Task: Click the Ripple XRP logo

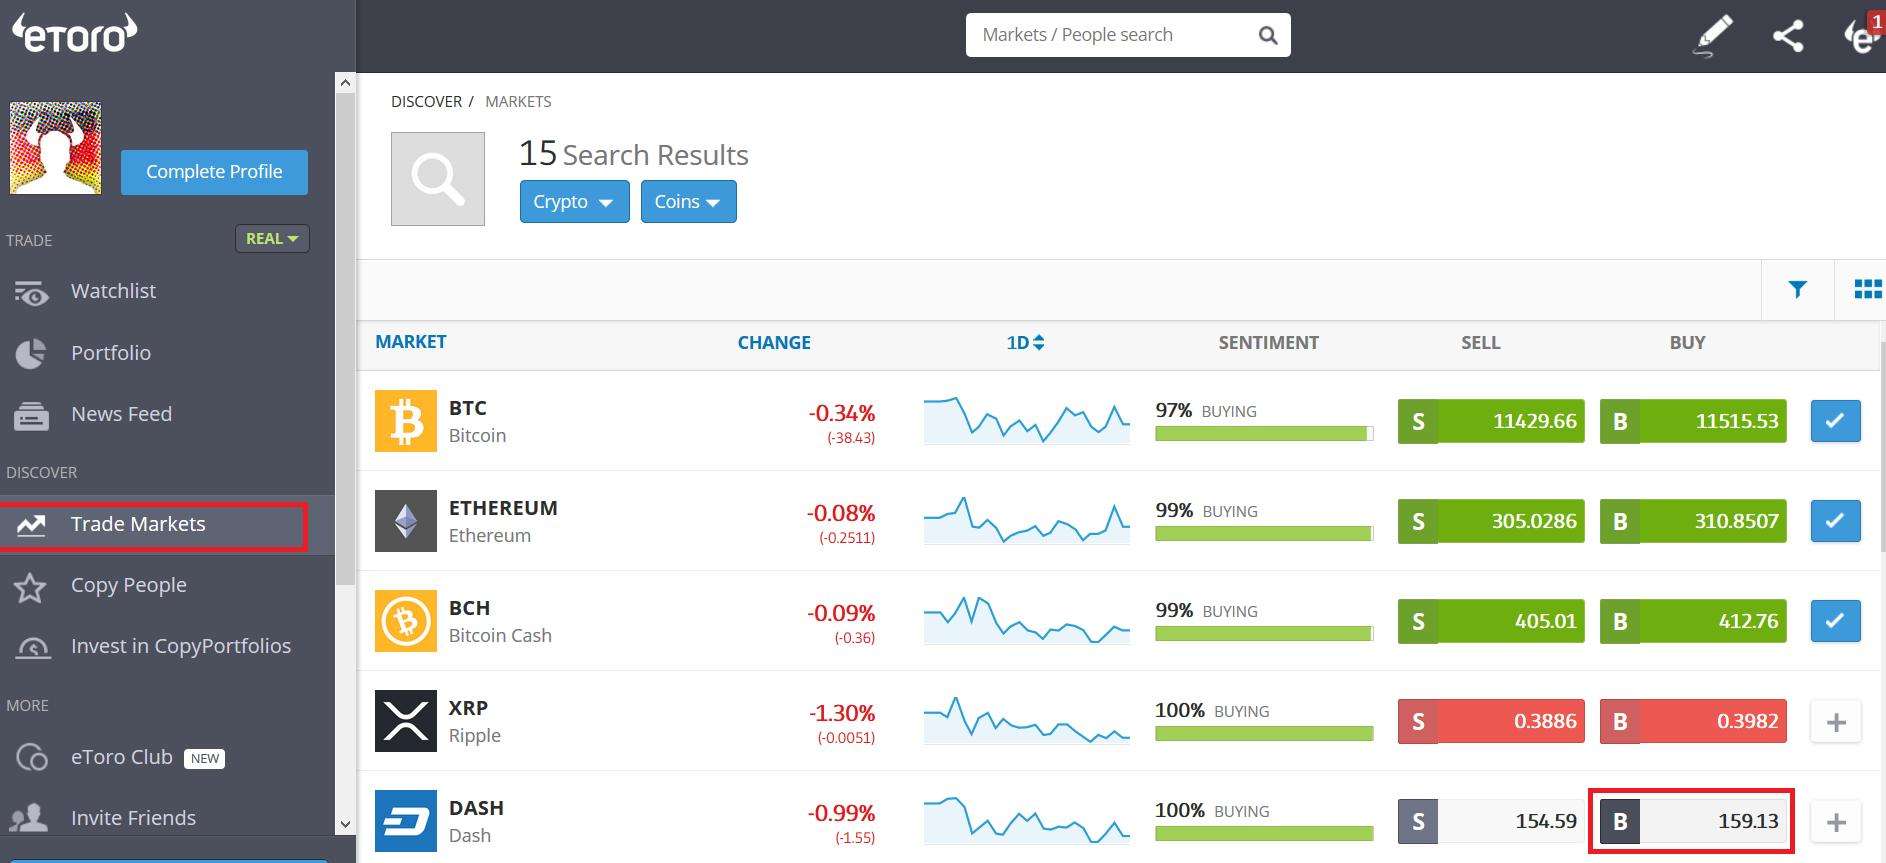Action: 406,721
